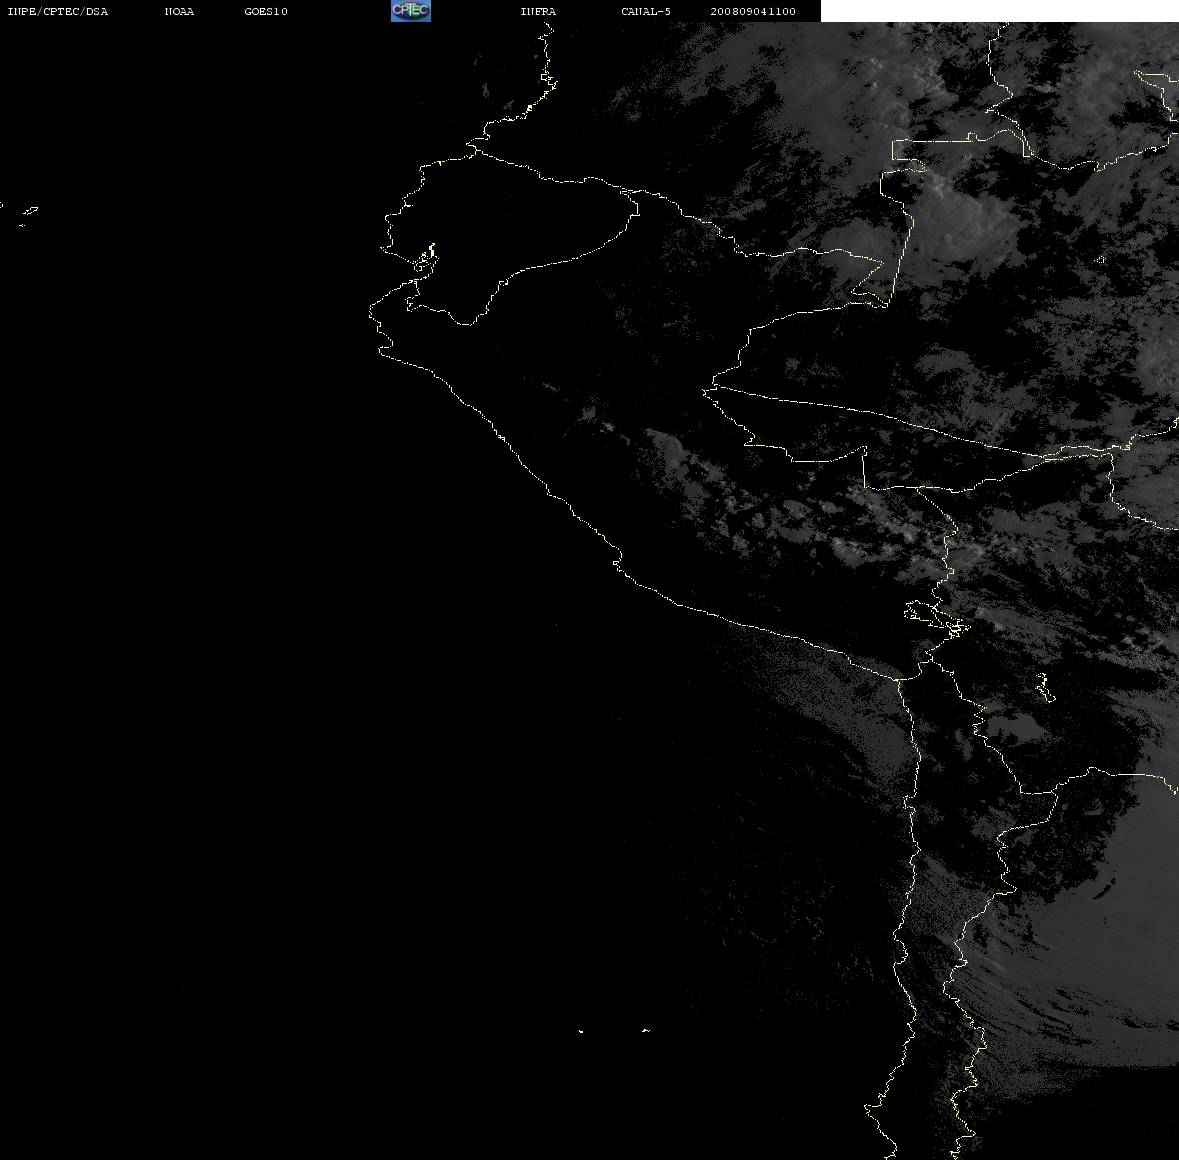Click the blank white box in the header
The height and width of the screenshot is (1160, 1179).
pos(999,11)
